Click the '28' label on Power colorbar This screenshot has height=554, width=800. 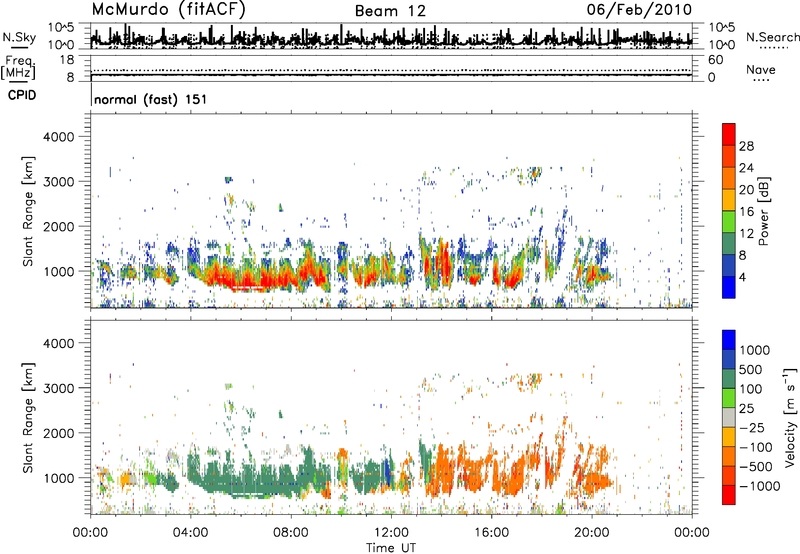746,146
